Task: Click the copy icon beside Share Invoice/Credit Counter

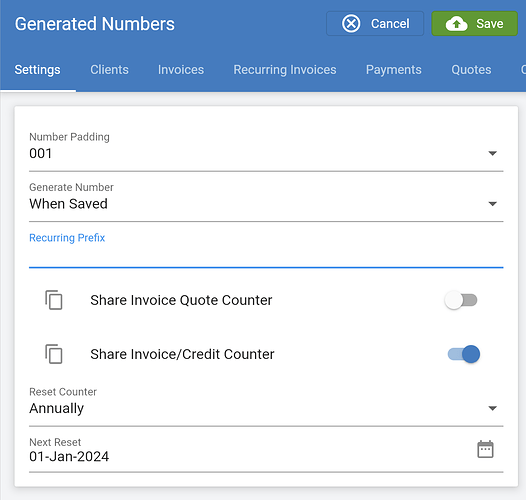Action: (54, 354)
